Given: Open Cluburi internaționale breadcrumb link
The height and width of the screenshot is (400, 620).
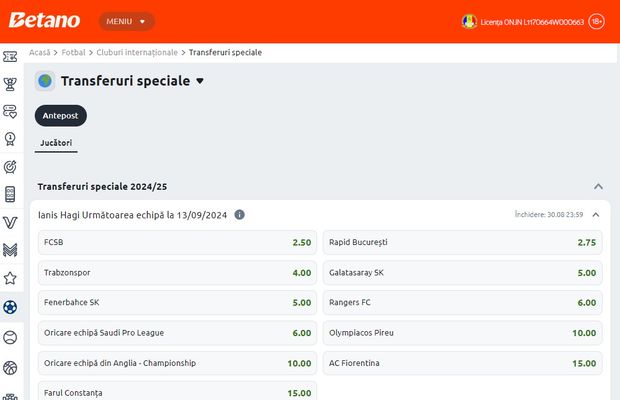Looking at the screenshot, I should [137, 52].
